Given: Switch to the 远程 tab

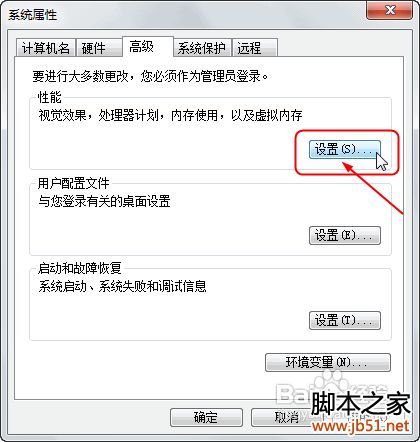Looking at the screenshot, I should click(255, 48).
